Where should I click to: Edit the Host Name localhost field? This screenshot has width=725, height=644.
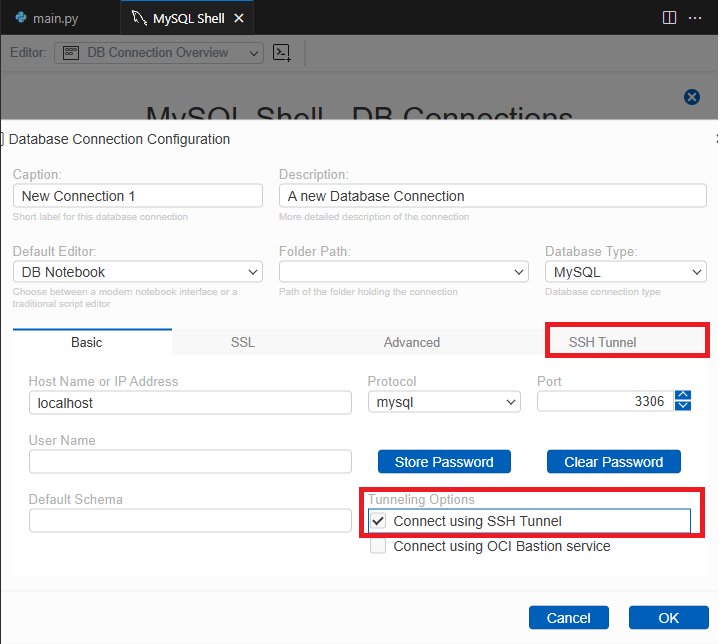[x=190, y=403]
